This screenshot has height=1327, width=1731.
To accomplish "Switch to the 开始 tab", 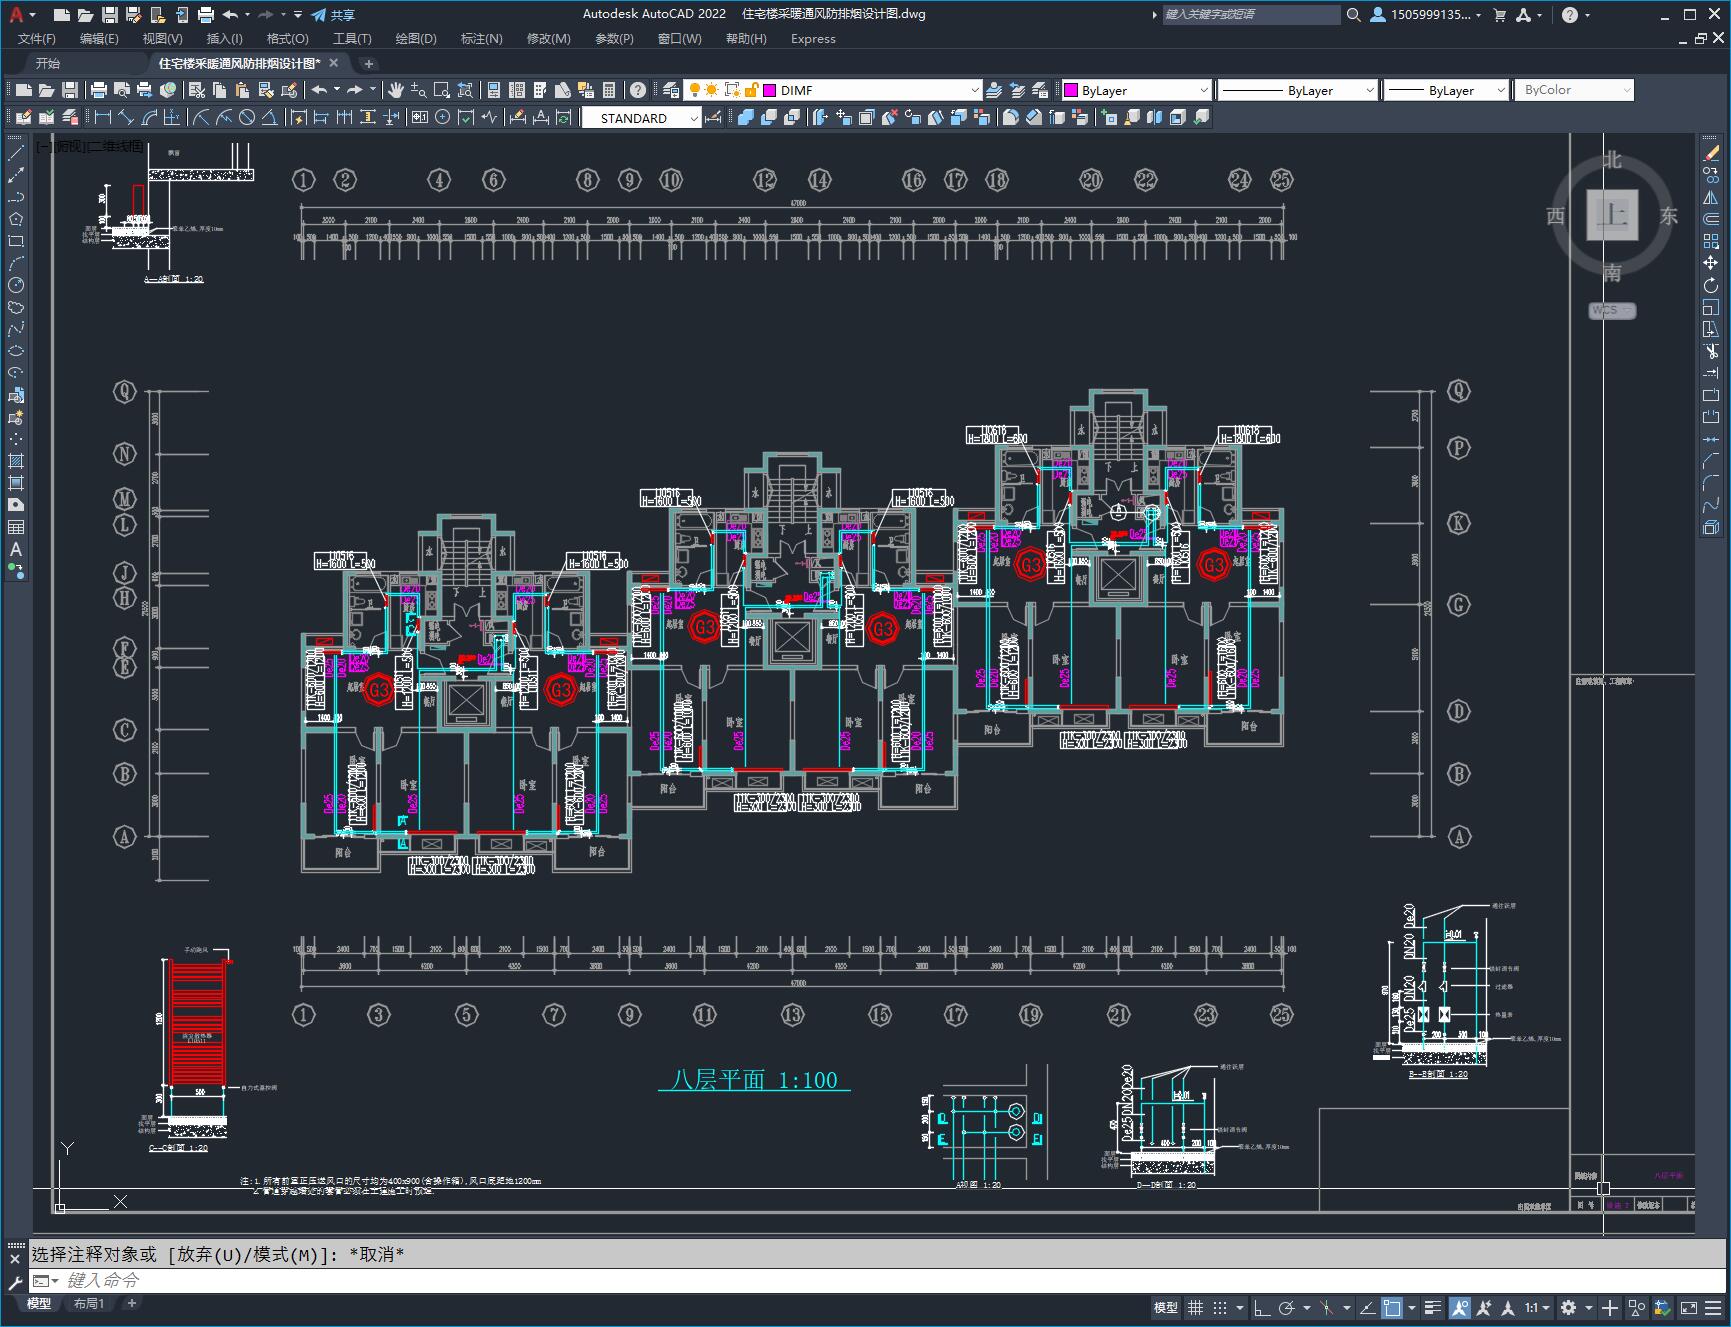I will click(48, 63).
